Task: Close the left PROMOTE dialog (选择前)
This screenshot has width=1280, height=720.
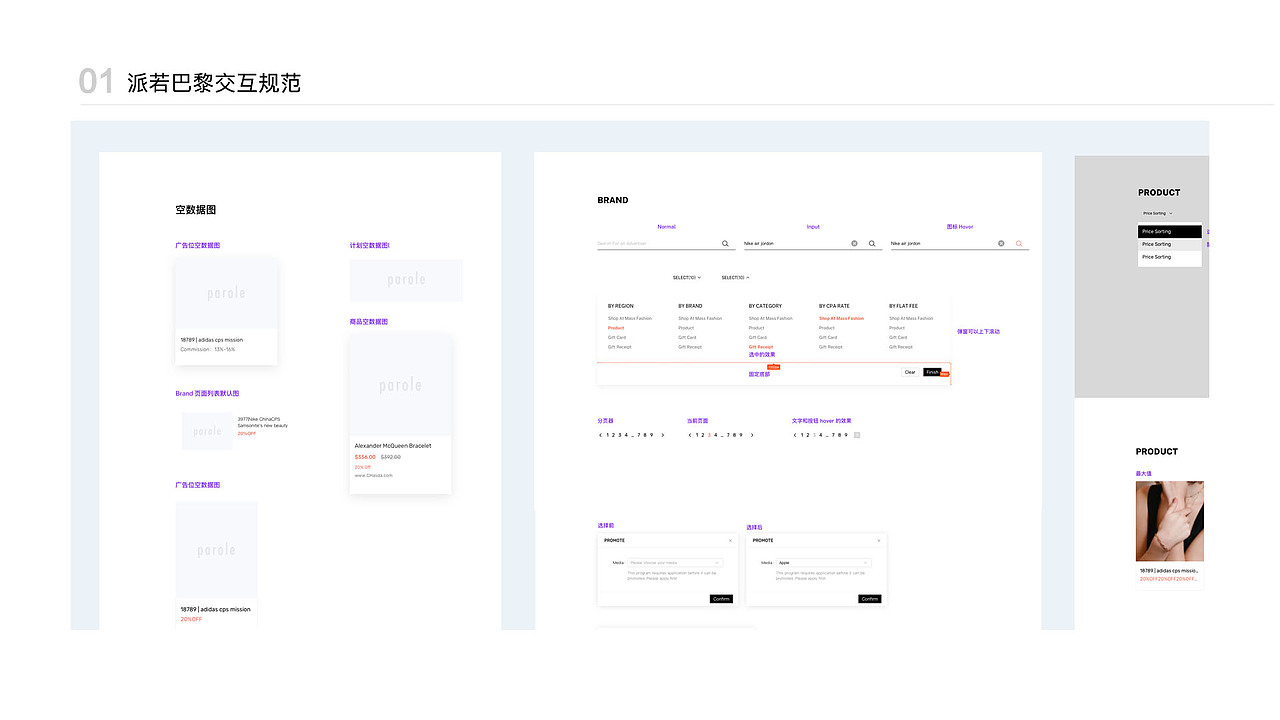Action: tap(730, 540)
